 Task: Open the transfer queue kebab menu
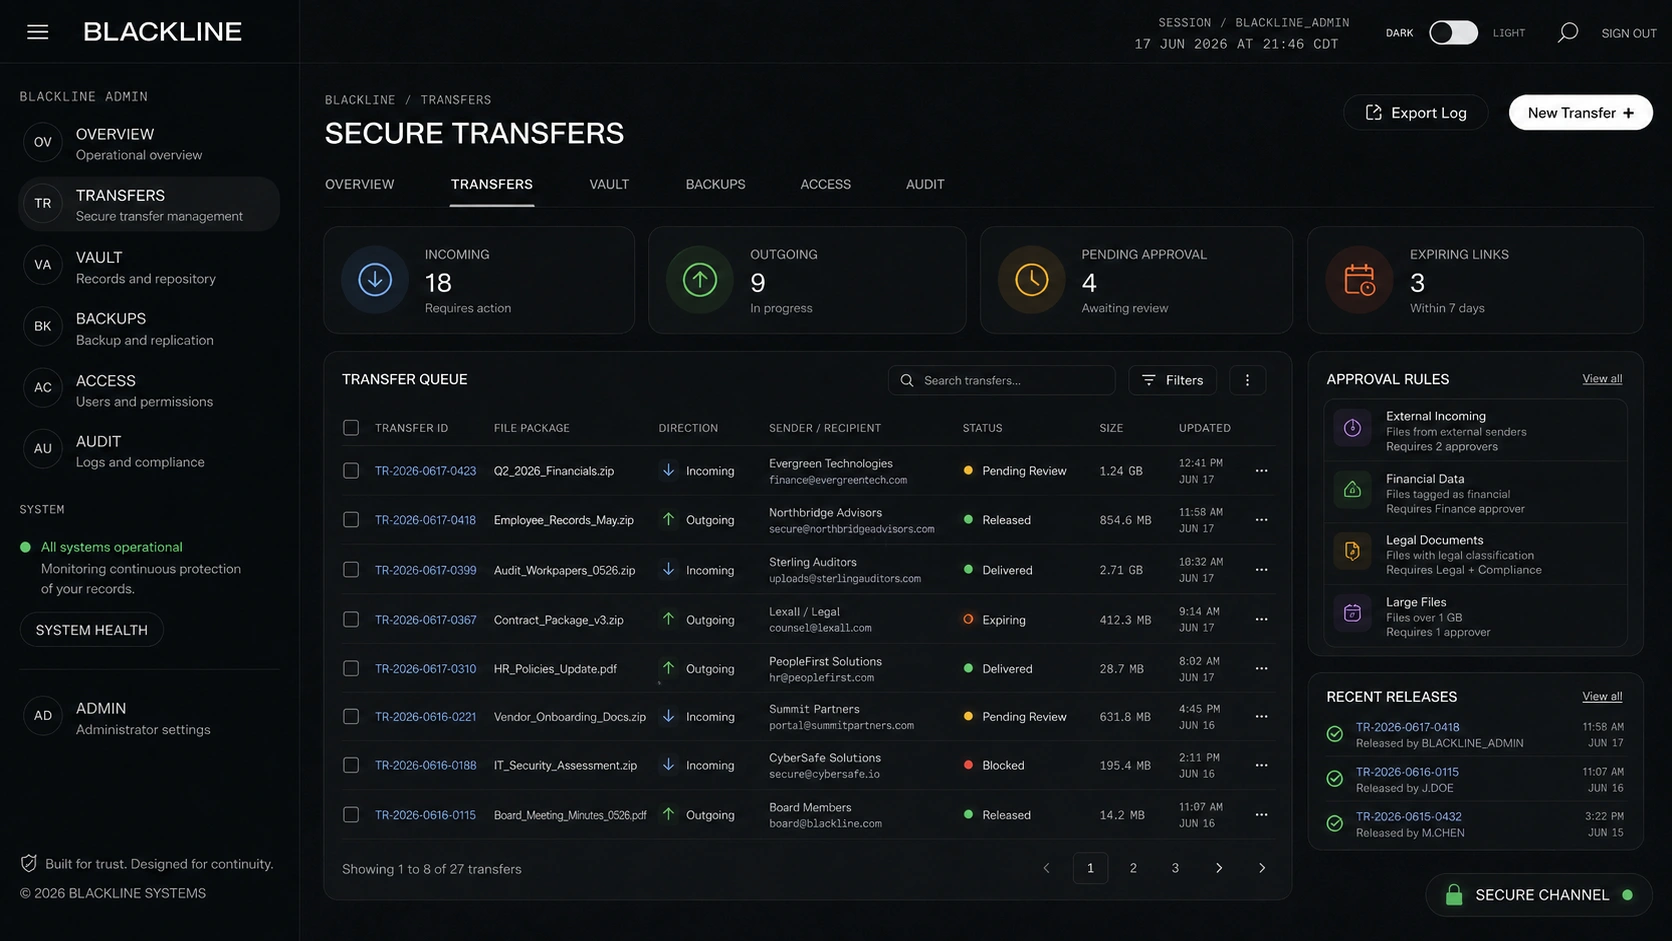[x=1247, y=380]
